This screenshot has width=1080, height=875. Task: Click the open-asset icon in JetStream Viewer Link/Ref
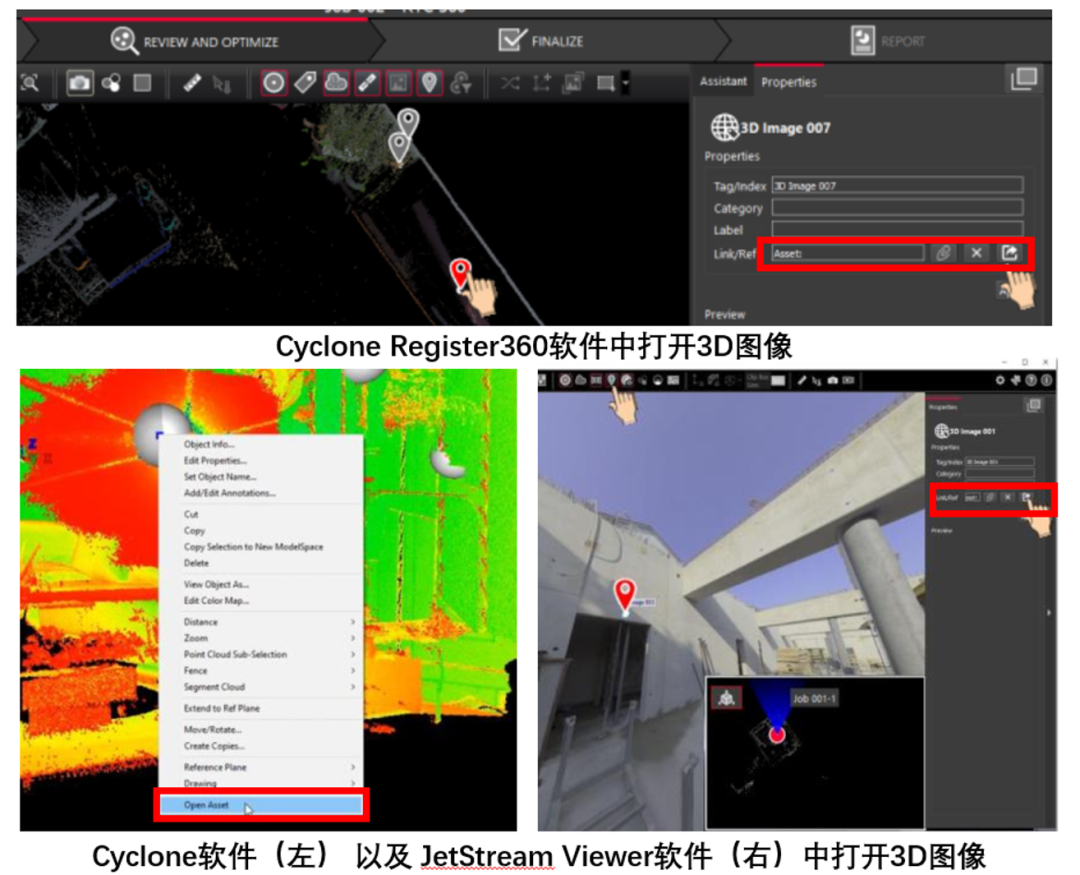(x=1026, y=497)
